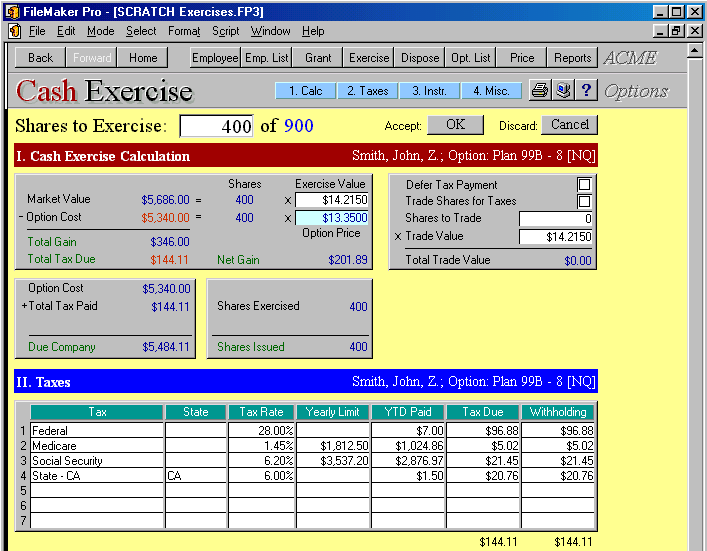Click the Net Gain $201.89 value
This screenshot has height=551, width=707.
(348, 260)
